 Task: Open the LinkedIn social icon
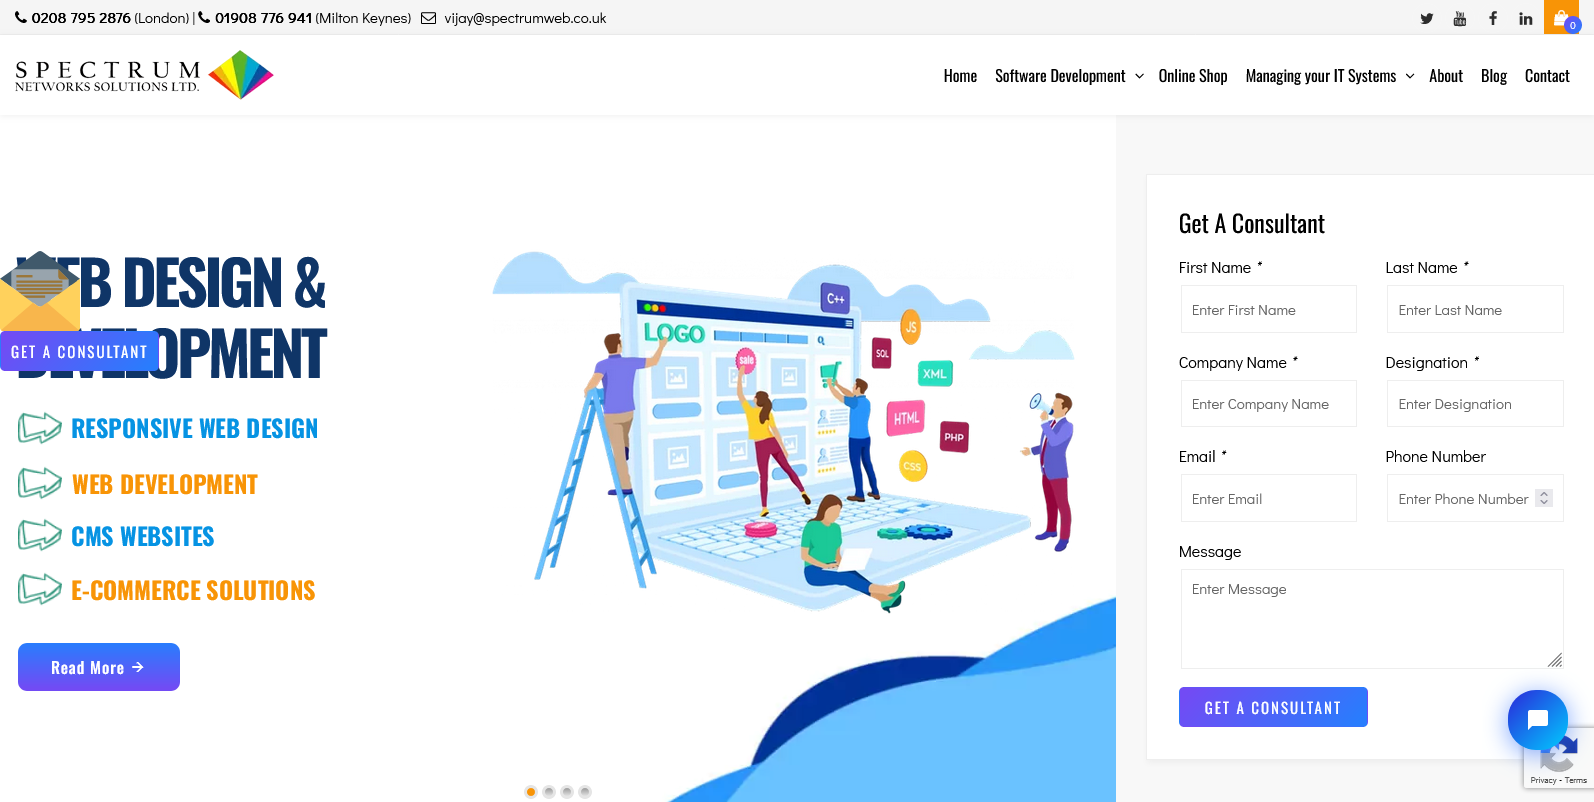1525,18
